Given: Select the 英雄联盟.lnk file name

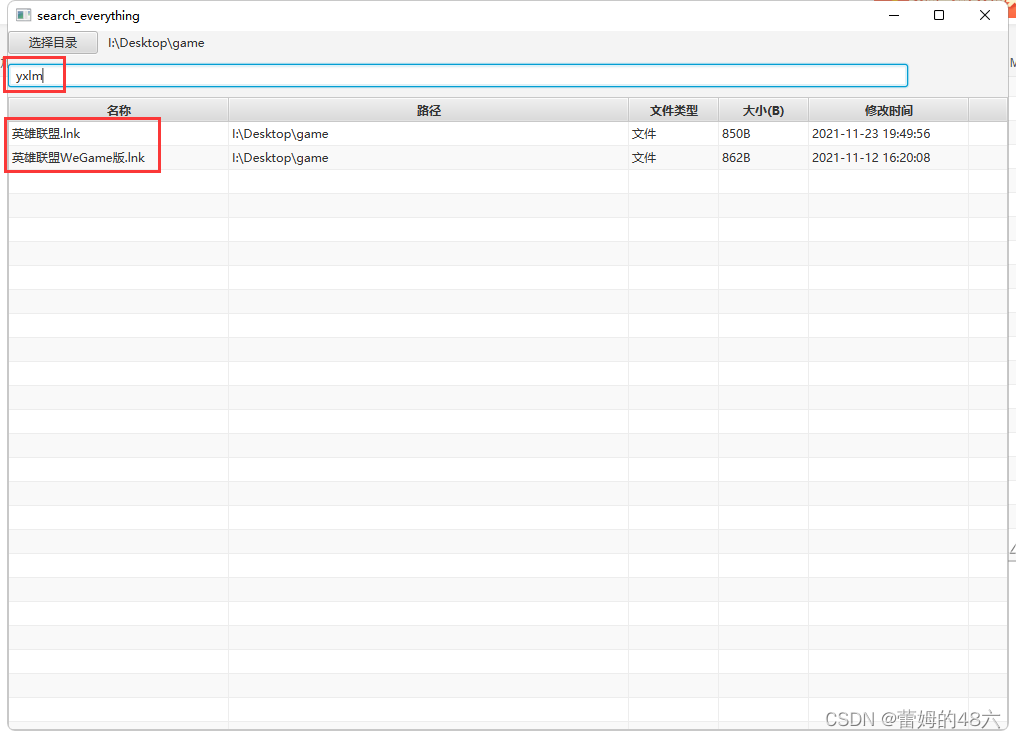Looking at the screenshot, I should tap(46, 134).
